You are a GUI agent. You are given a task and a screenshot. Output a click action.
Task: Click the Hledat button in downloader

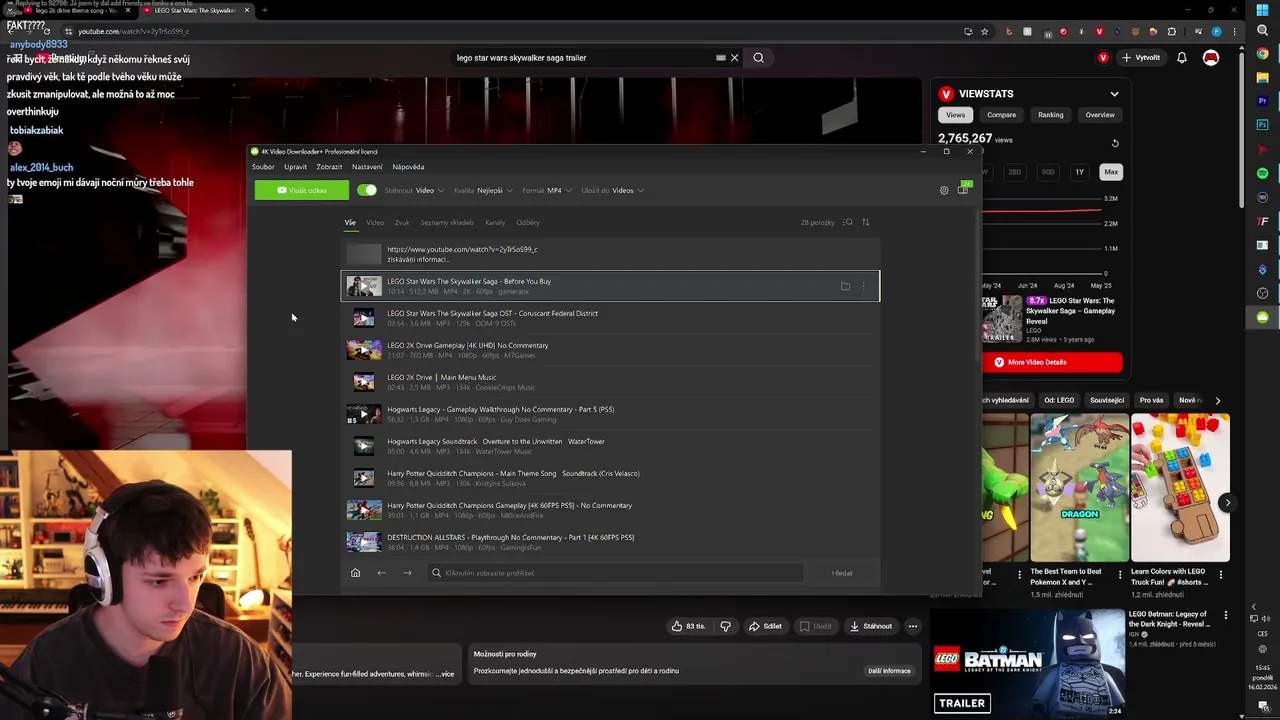(x=842, y=573)
